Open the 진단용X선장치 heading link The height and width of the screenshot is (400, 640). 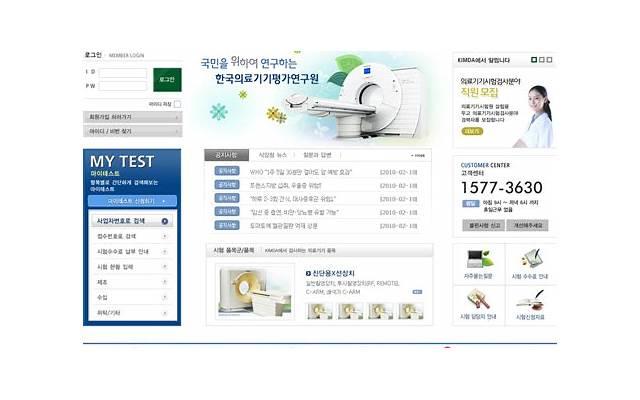pos(333,273)
